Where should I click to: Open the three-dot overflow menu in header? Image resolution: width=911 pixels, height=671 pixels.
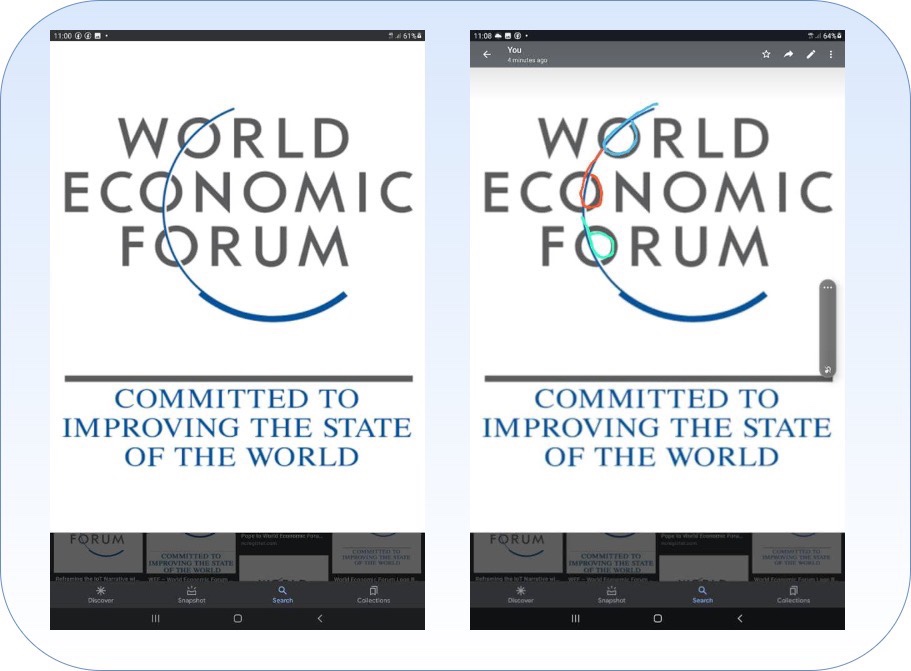[x=831, y=55]
